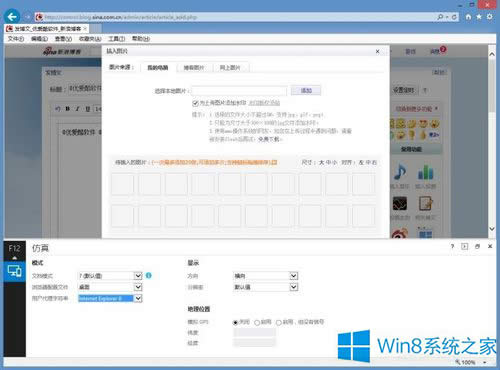Open the resolution dropdown showing 默认值
The image size is (500, 370).
[x=265, y=287]
